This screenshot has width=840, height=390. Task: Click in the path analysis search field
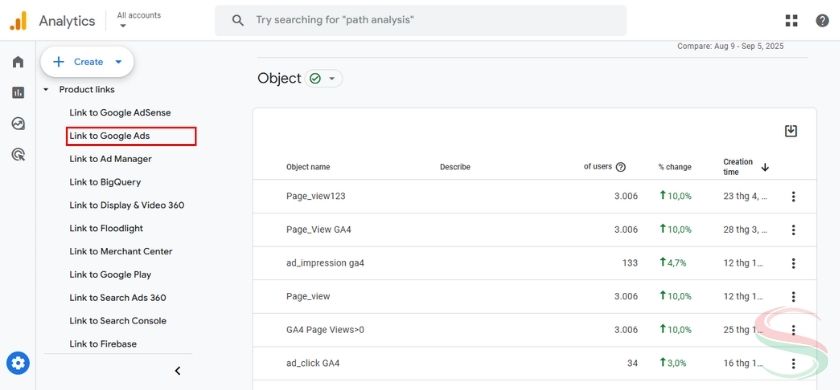(421, 20)
